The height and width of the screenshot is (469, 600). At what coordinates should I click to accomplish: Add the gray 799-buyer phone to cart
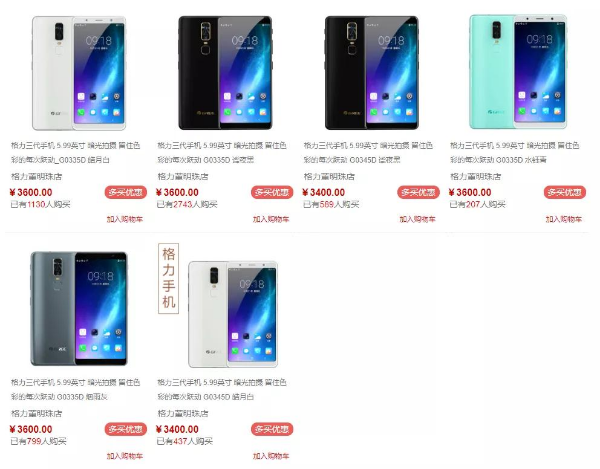125,456
